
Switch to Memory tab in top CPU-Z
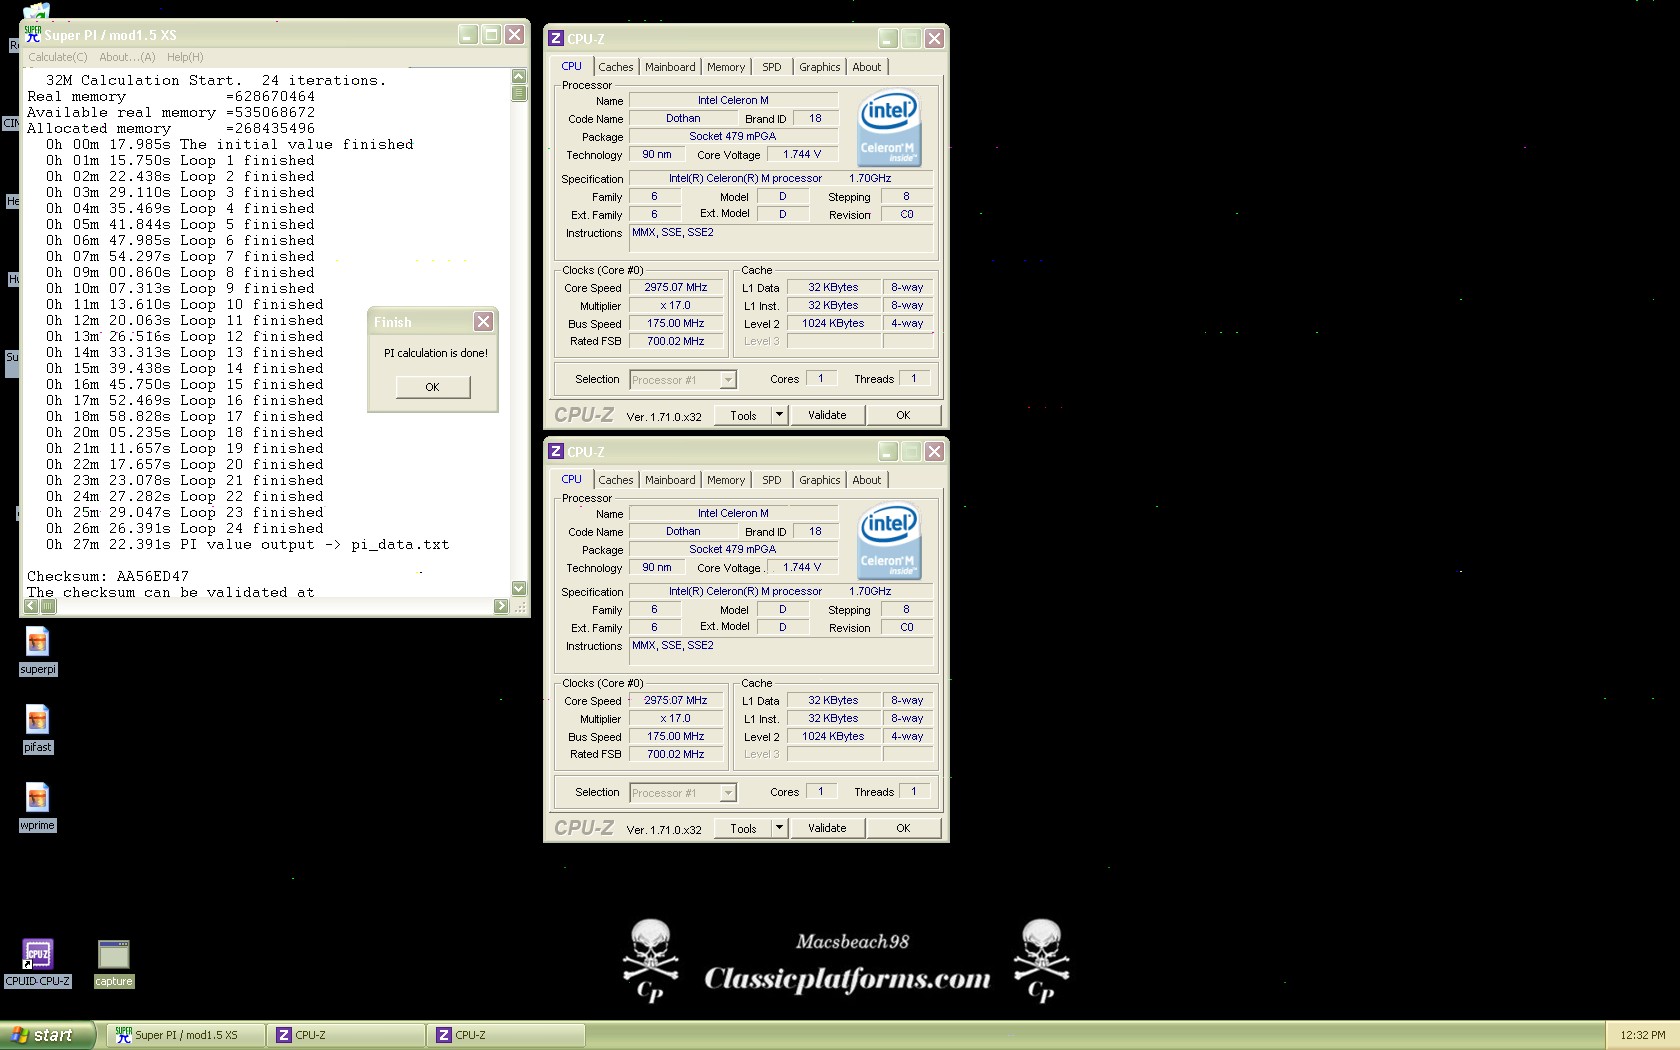point(726,67)
